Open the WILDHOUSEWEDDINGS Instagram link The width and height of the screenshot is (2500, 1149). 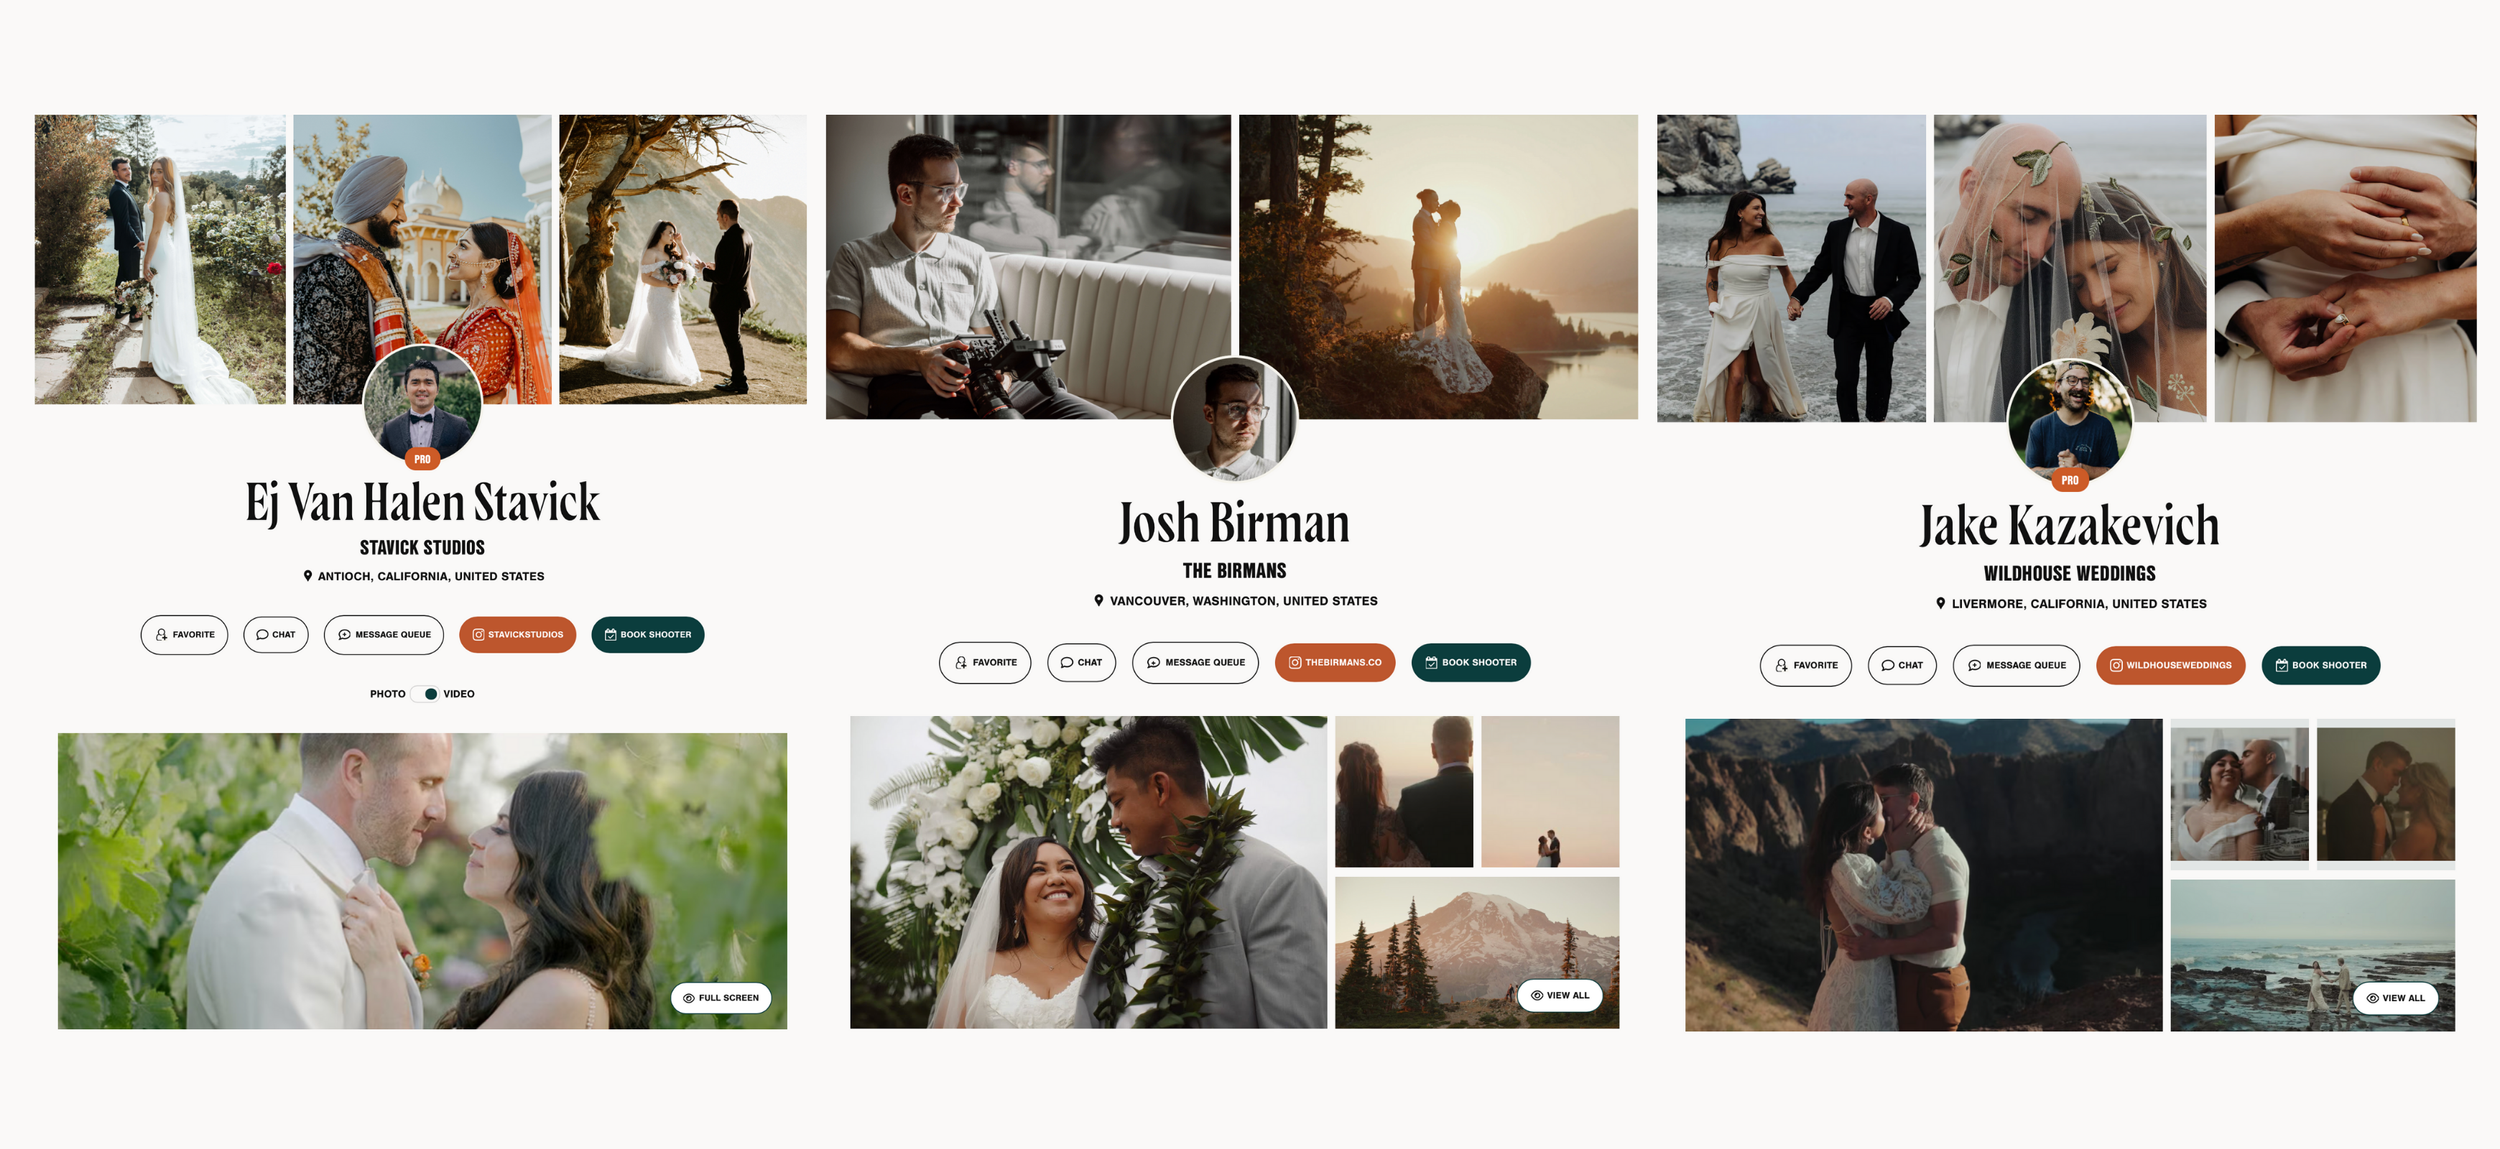pos(2171,666)
